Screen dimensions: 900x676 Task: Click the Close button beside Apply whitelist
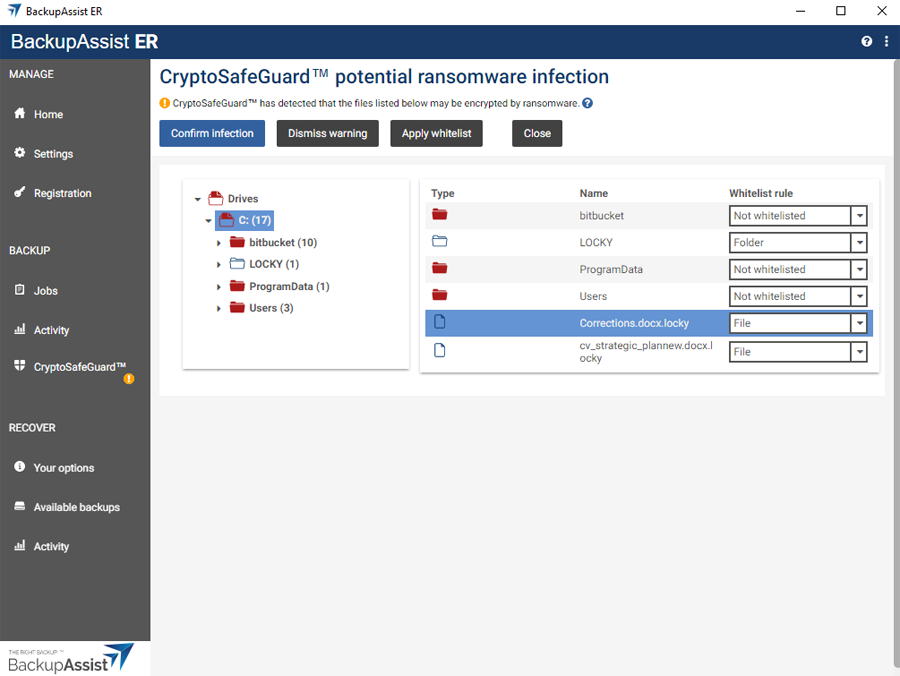[537, 133]
